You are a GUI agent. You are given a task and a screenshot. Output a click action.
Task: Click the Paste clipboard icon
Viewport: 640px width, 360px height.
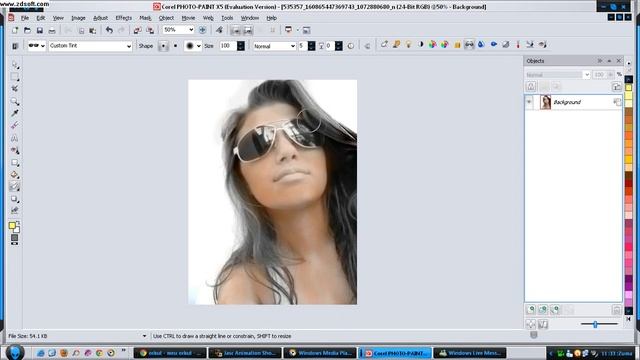click(93, 30)
